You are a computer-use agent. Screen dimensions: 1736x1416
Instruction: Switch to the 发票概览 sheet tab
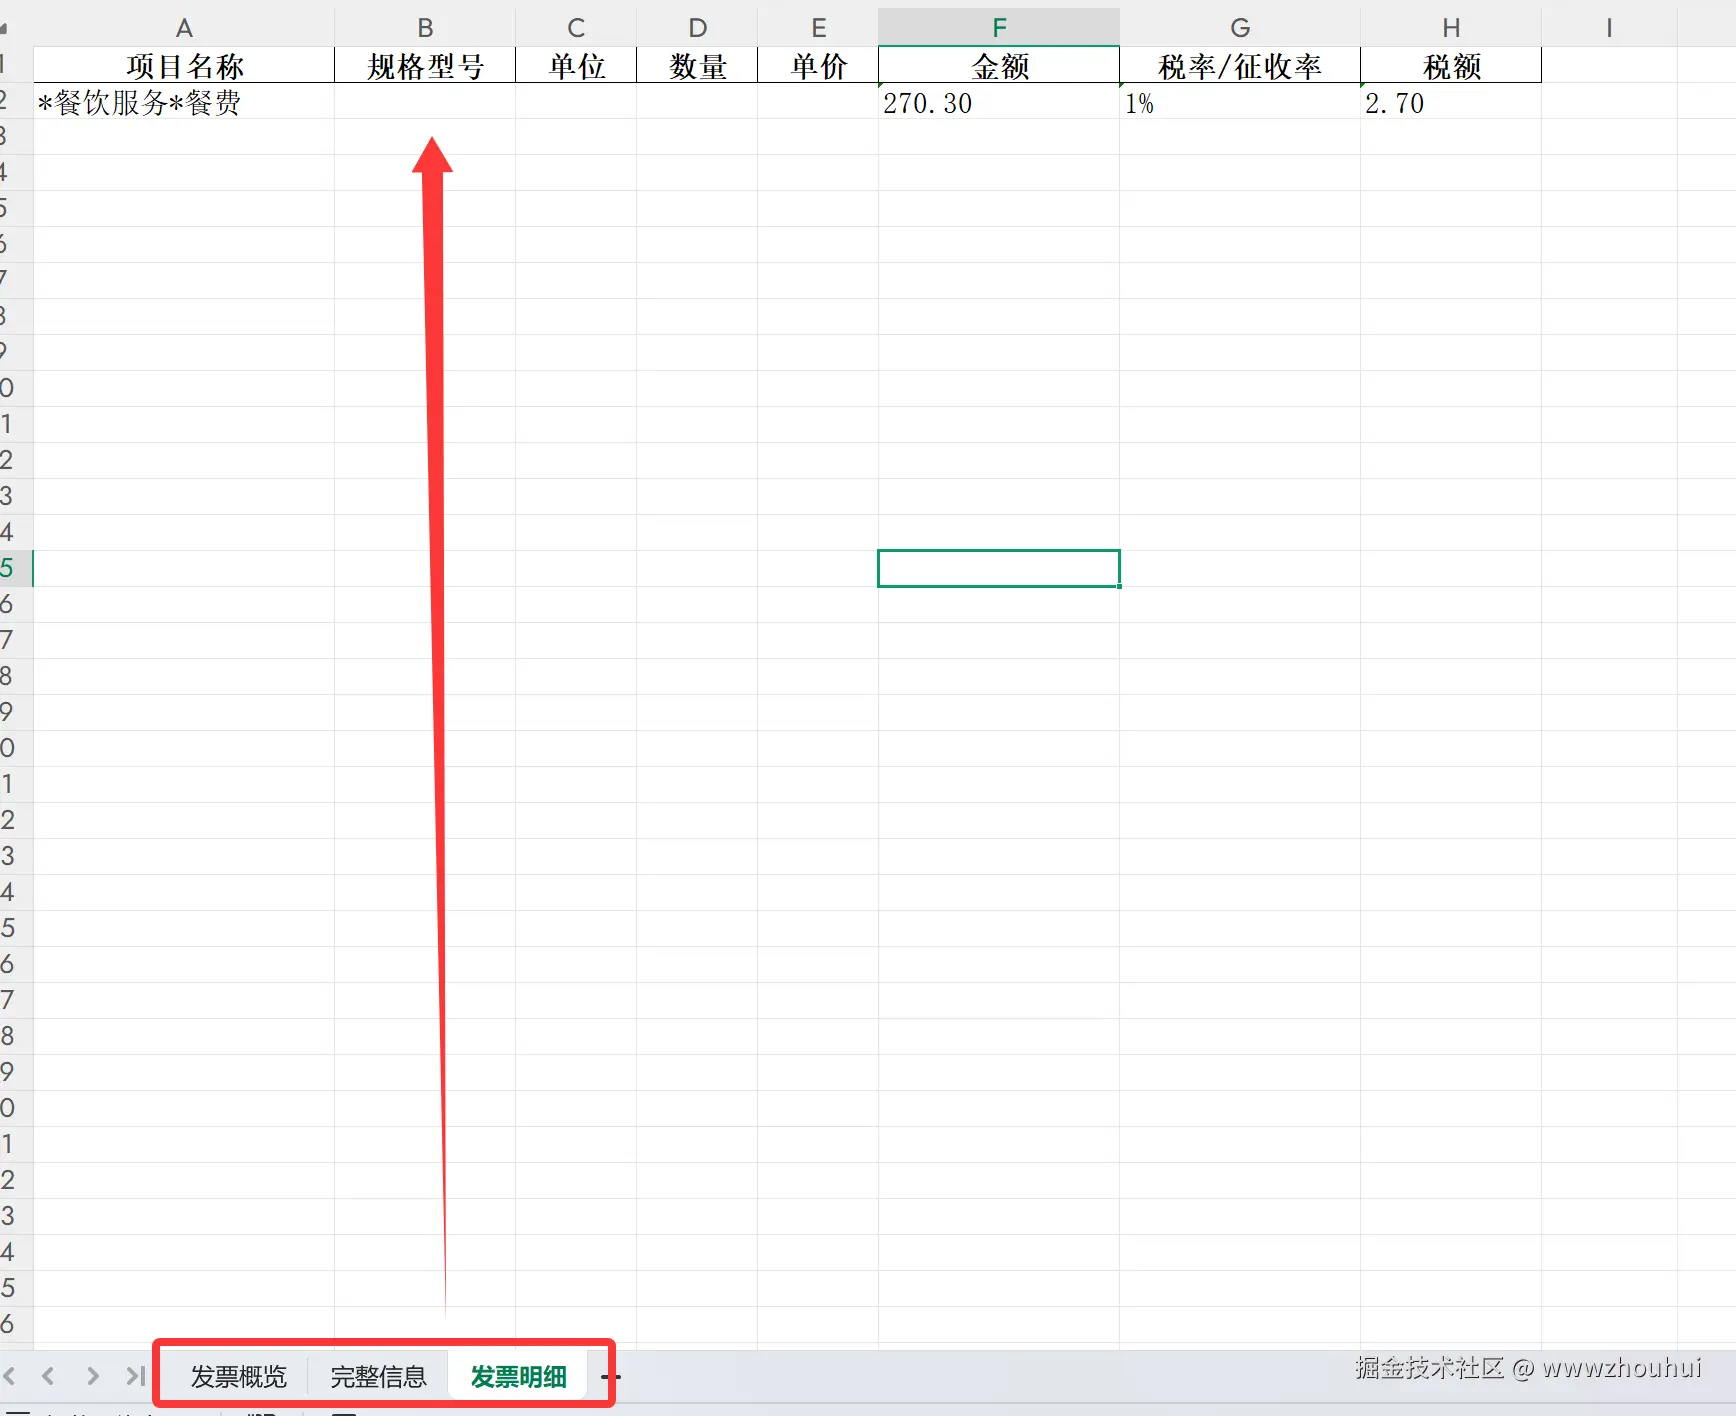238,1377
